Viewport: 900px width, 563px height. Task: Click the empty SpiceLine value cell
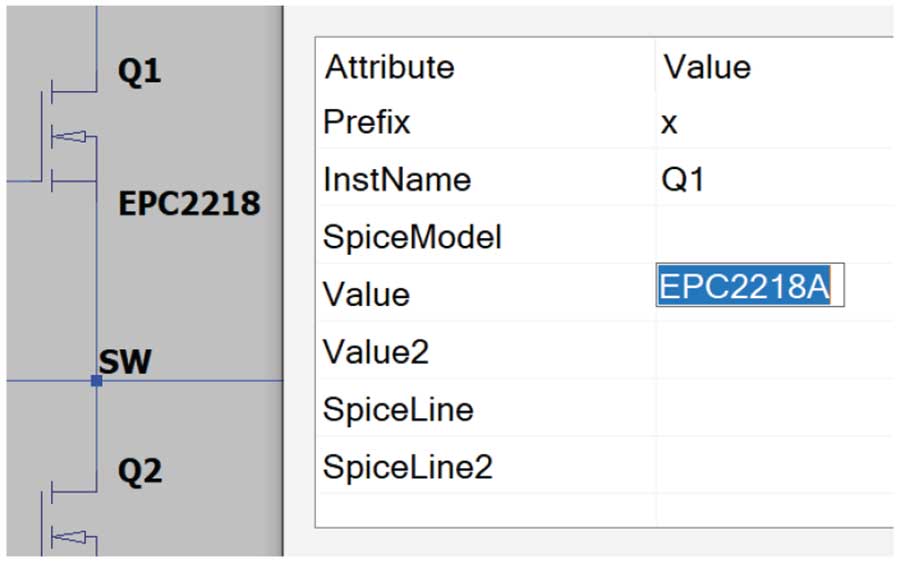[772, 410]
